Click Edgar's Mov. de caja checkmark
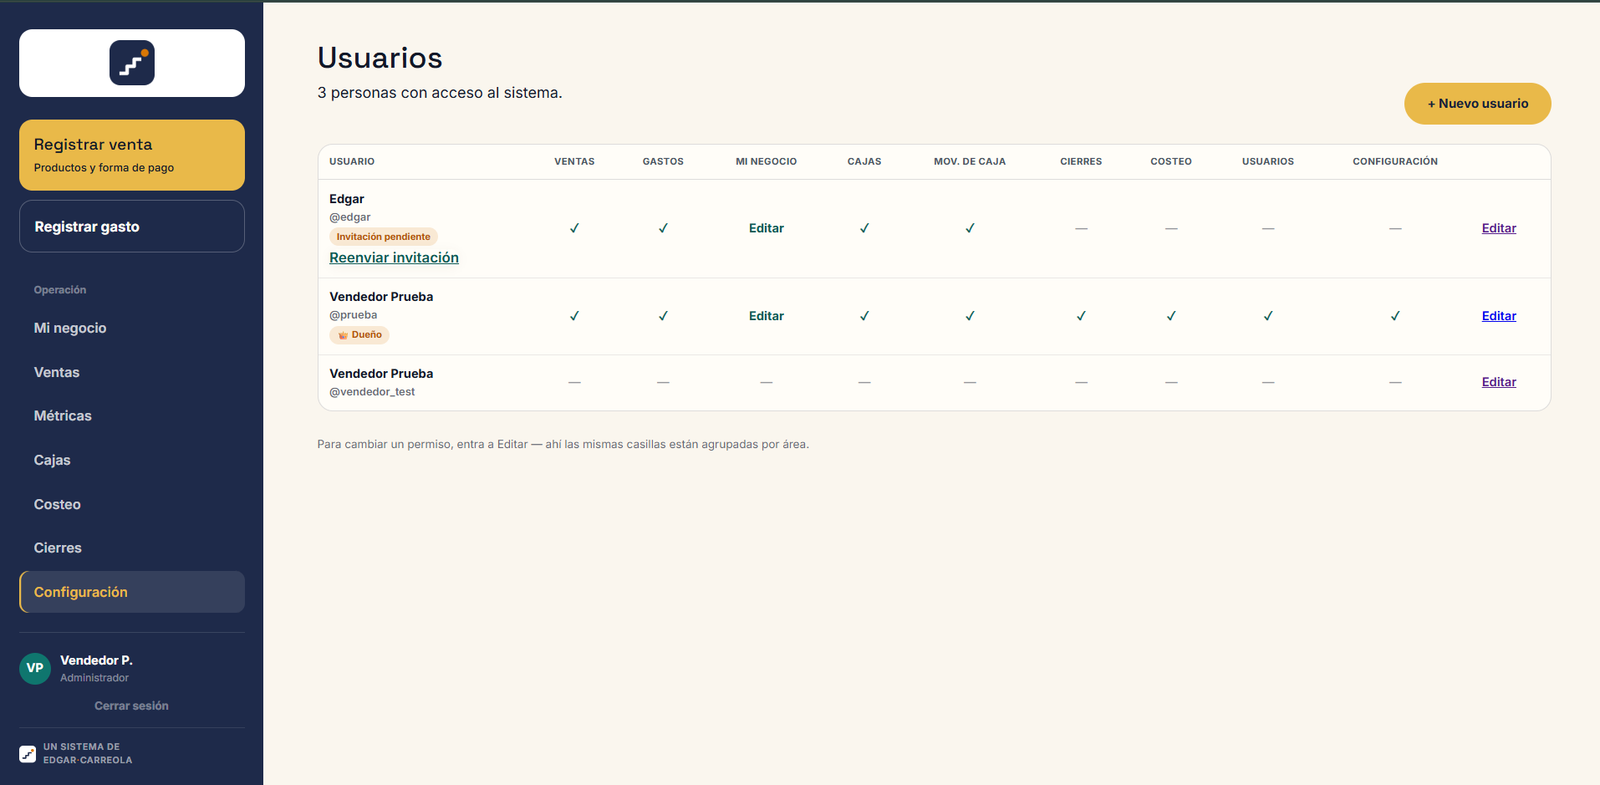 click(x=970, y=228)
